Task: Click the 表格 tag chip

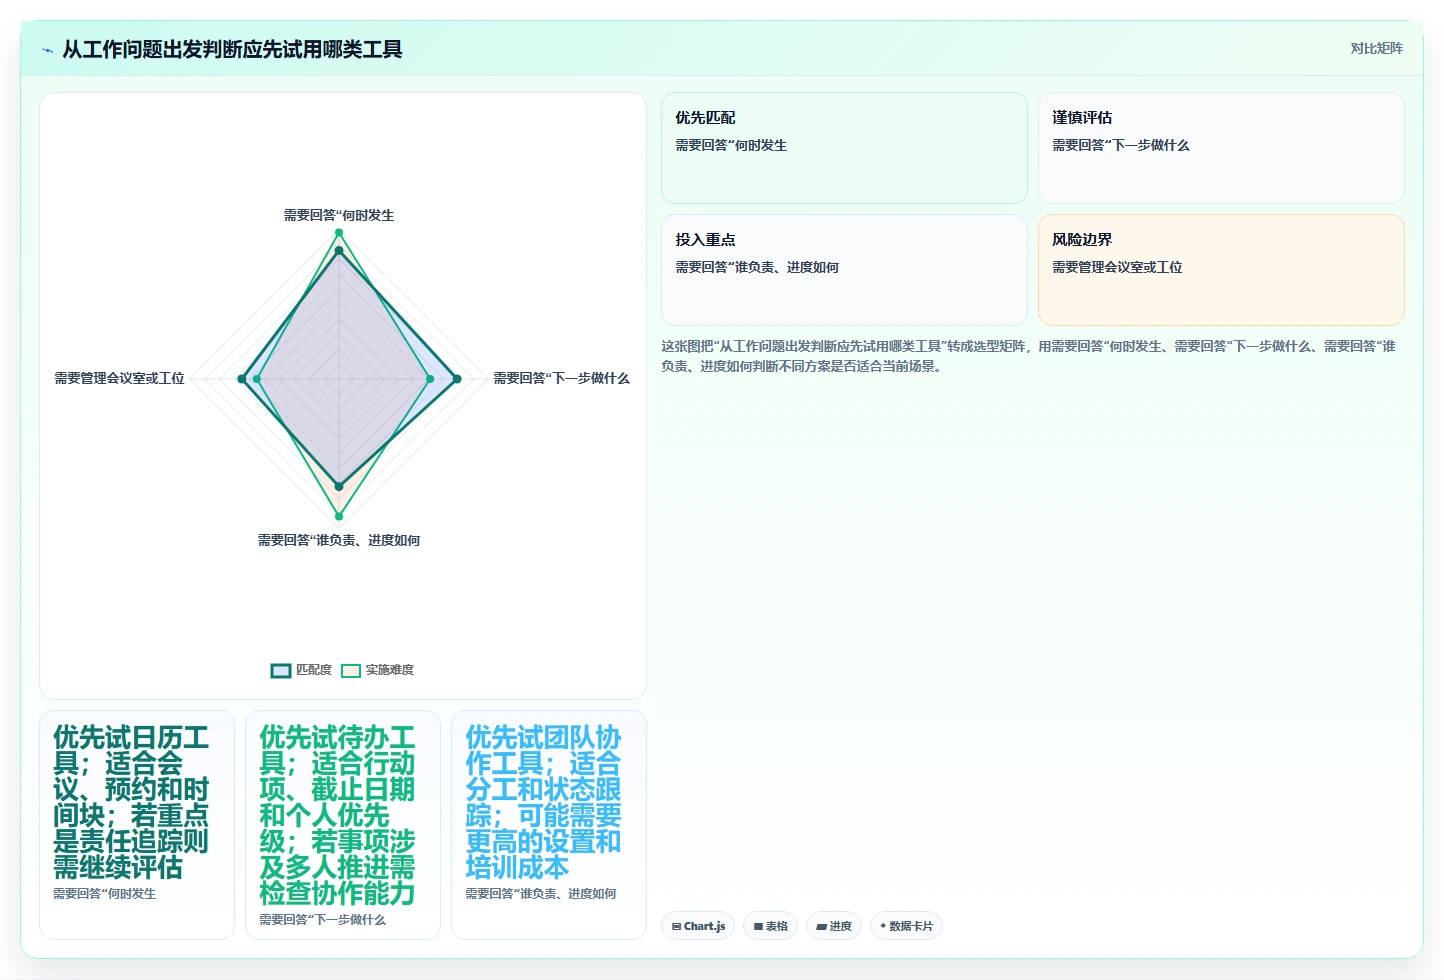Action: [770, 926]
